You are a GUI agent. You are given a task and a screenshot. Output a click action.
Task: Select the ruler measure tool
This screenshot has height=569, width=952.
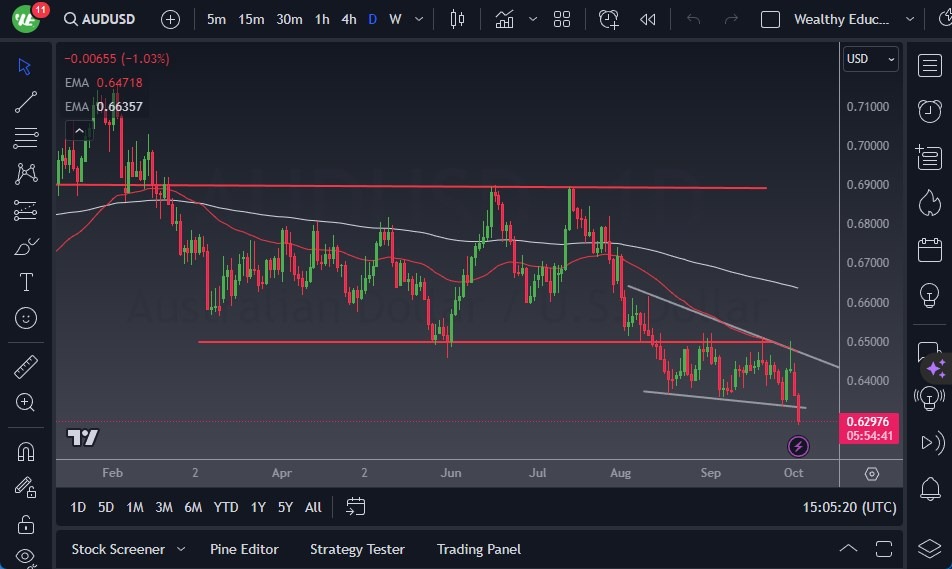coord(26,367)
